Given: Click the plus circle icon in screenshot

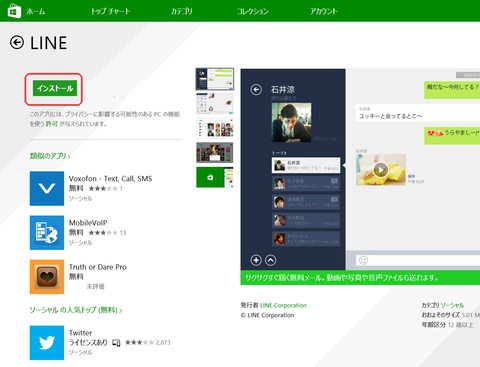Looking at the screenshot, I should 256,260.
